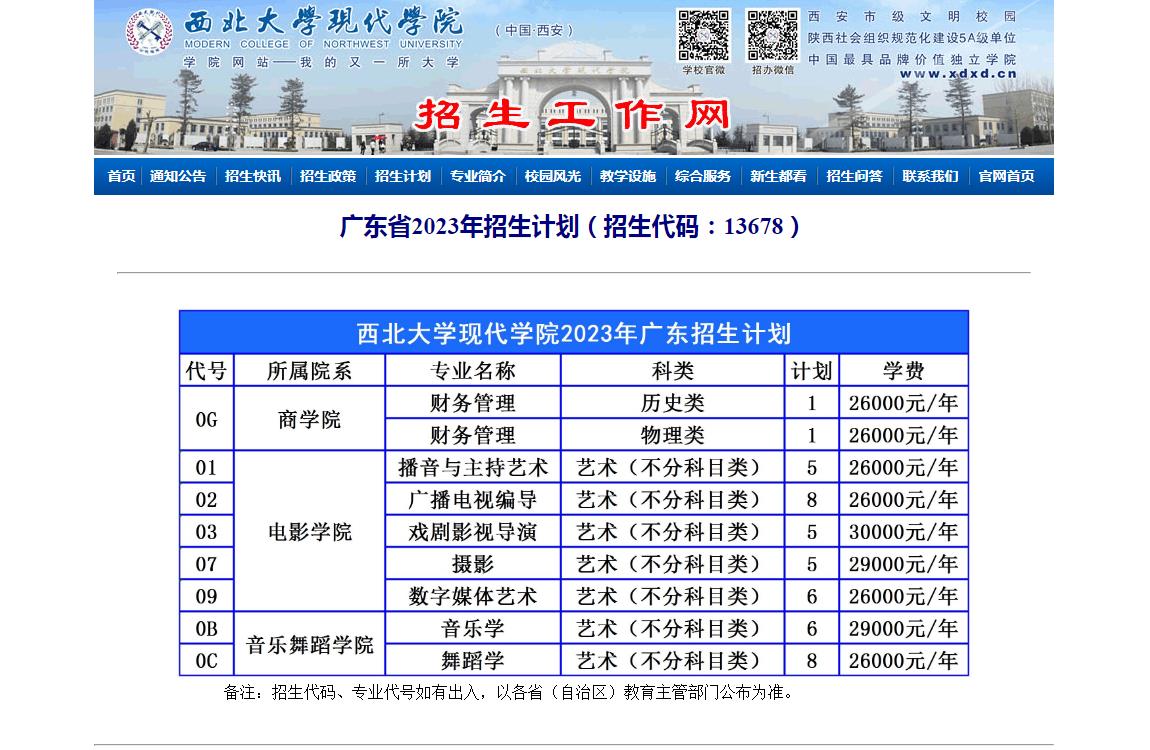Click the 学费 column header
The image size is (1150, 750).
click(904, 370)
